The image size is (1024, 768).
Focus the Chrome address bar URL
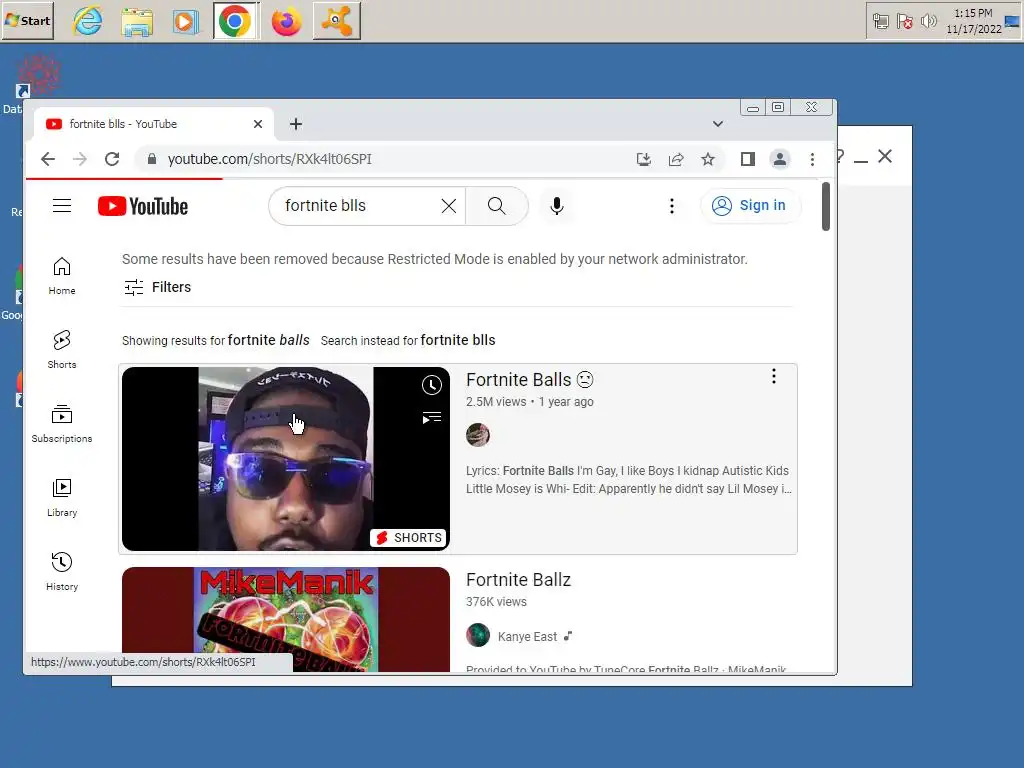pos(269,159)
